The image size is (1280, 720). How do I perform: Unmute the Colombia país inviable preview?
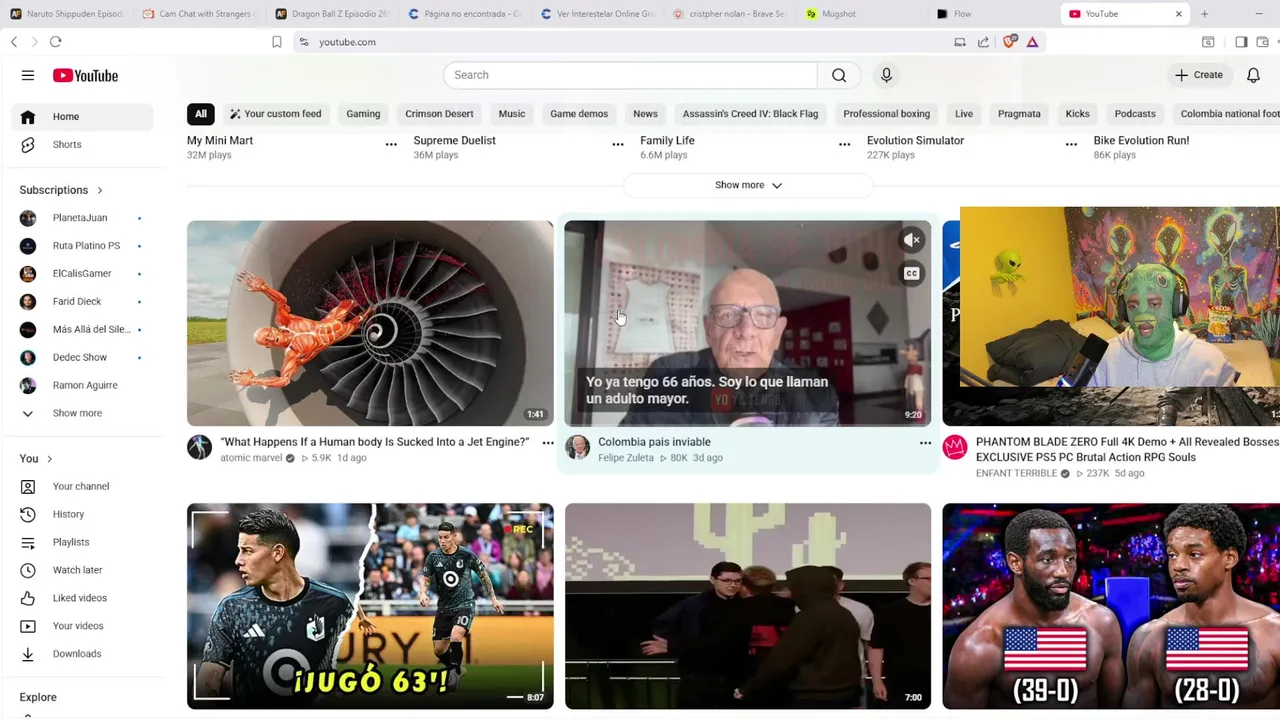[x=912, y=240]
